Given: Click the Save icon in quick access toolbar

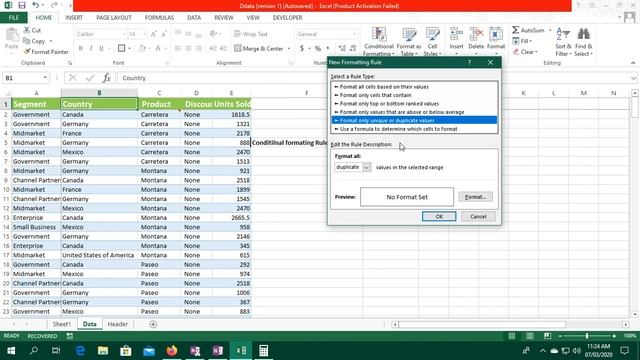Looking at the screenshot, I should pyautogui.click(x=22, y=5).
